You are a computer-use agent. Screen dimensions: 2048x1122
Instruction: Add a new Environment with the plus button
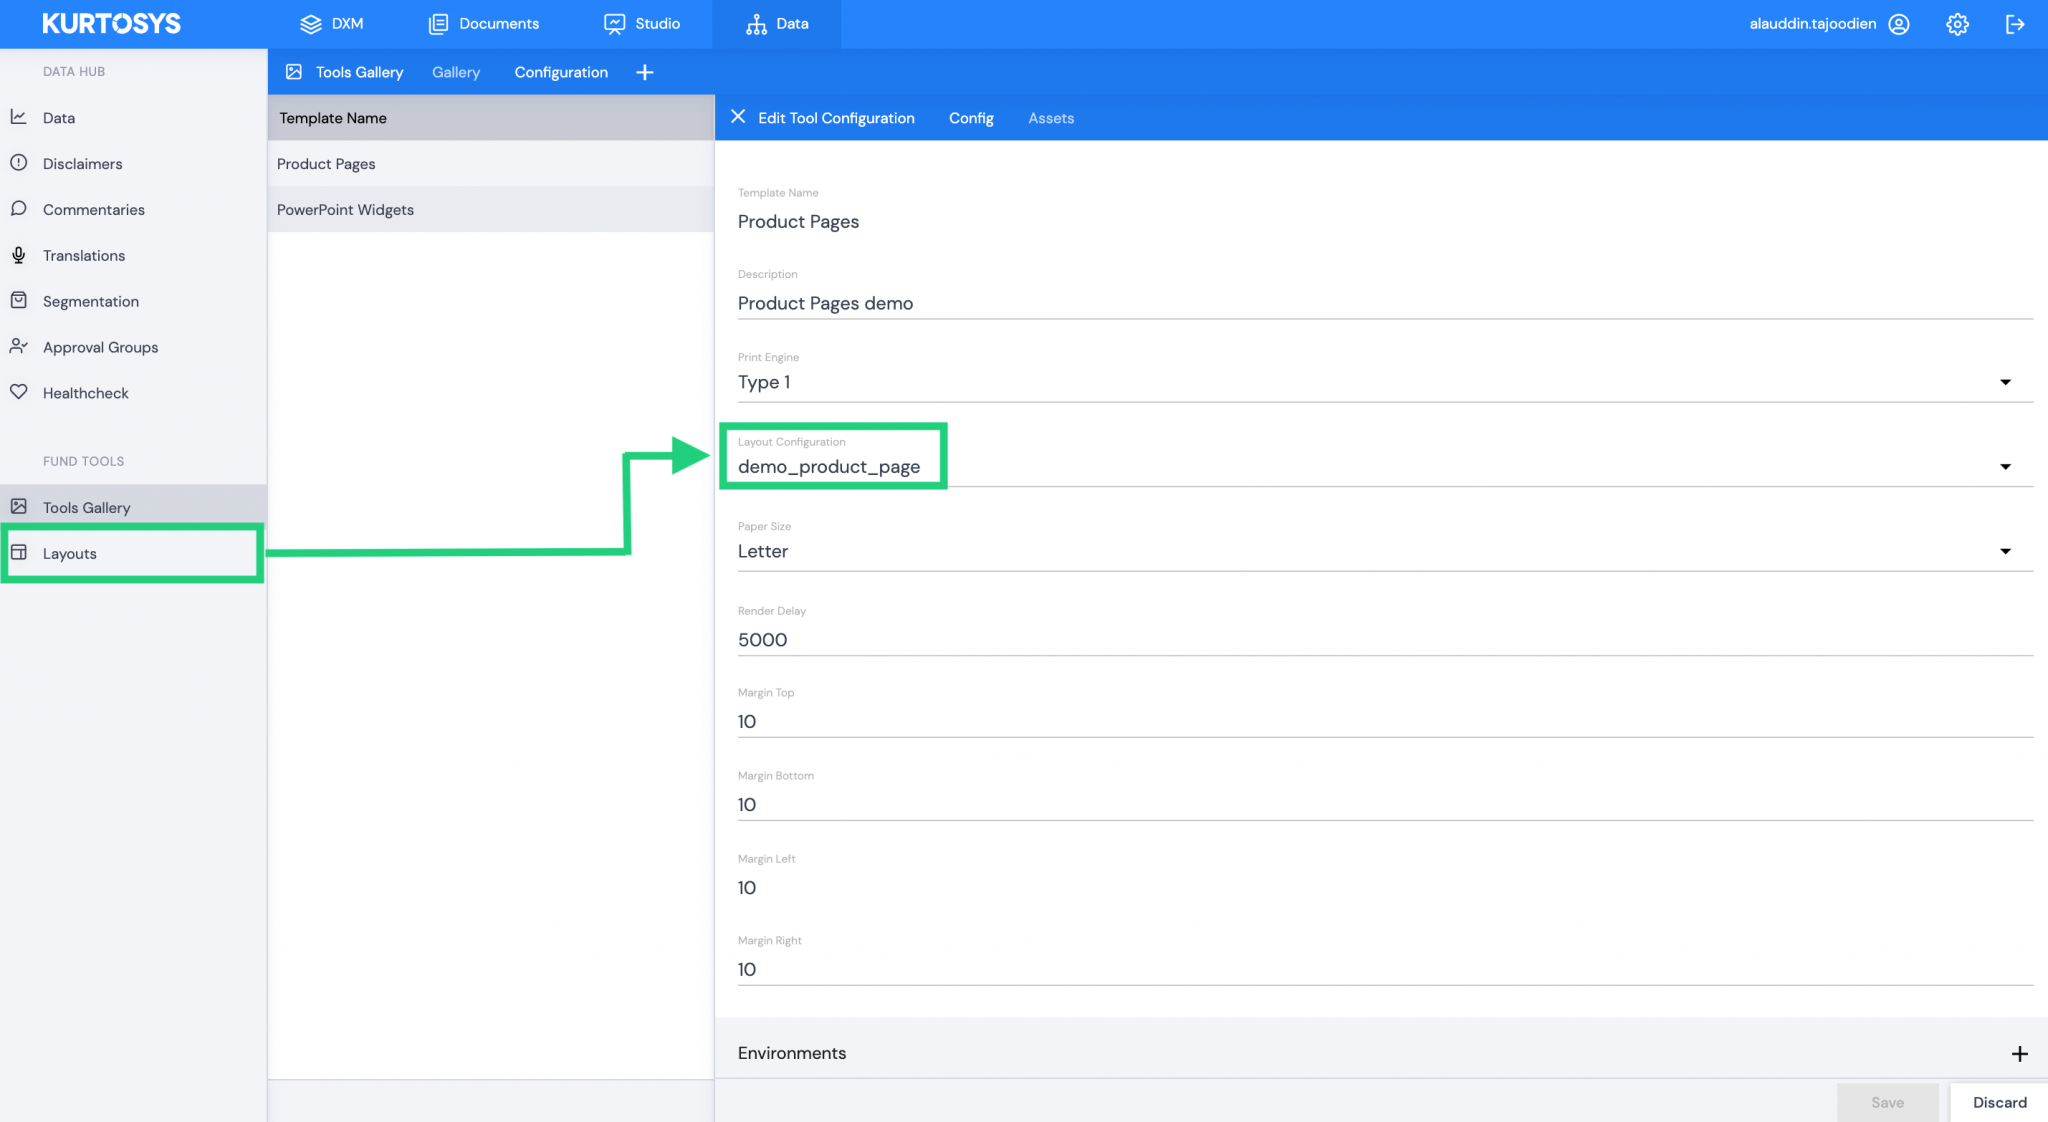(2019, 1053)
